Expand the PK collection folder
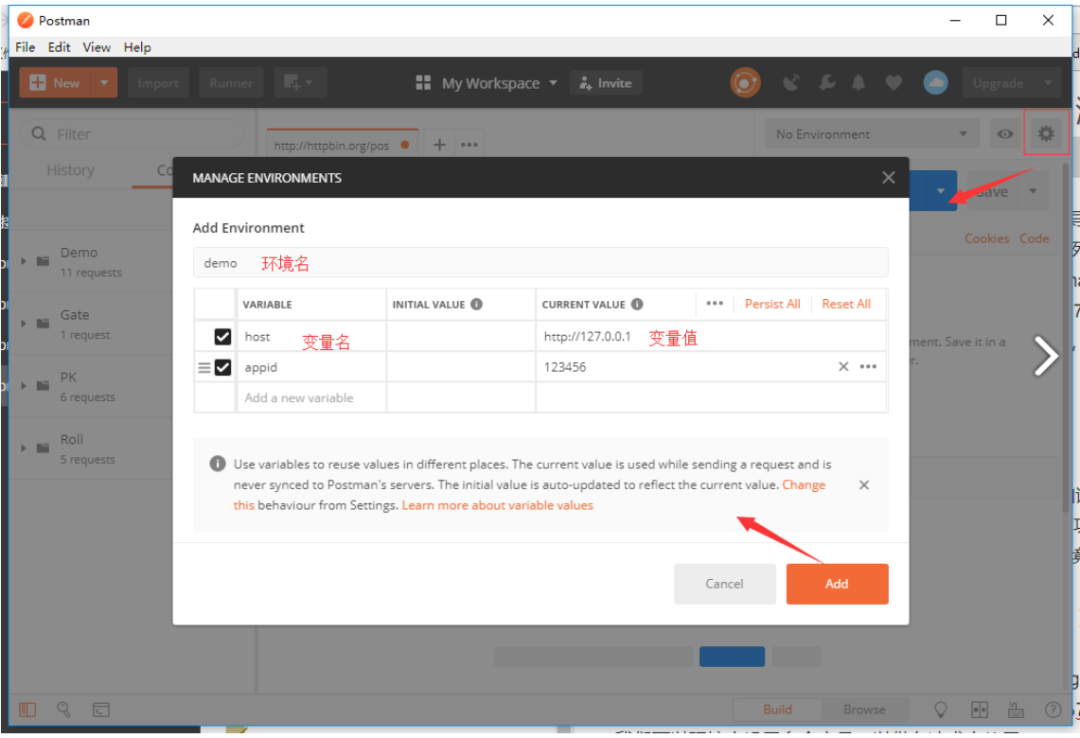The width and height of the screenshot is (1080, 738). pyautogui.click(x=24, y=386)
